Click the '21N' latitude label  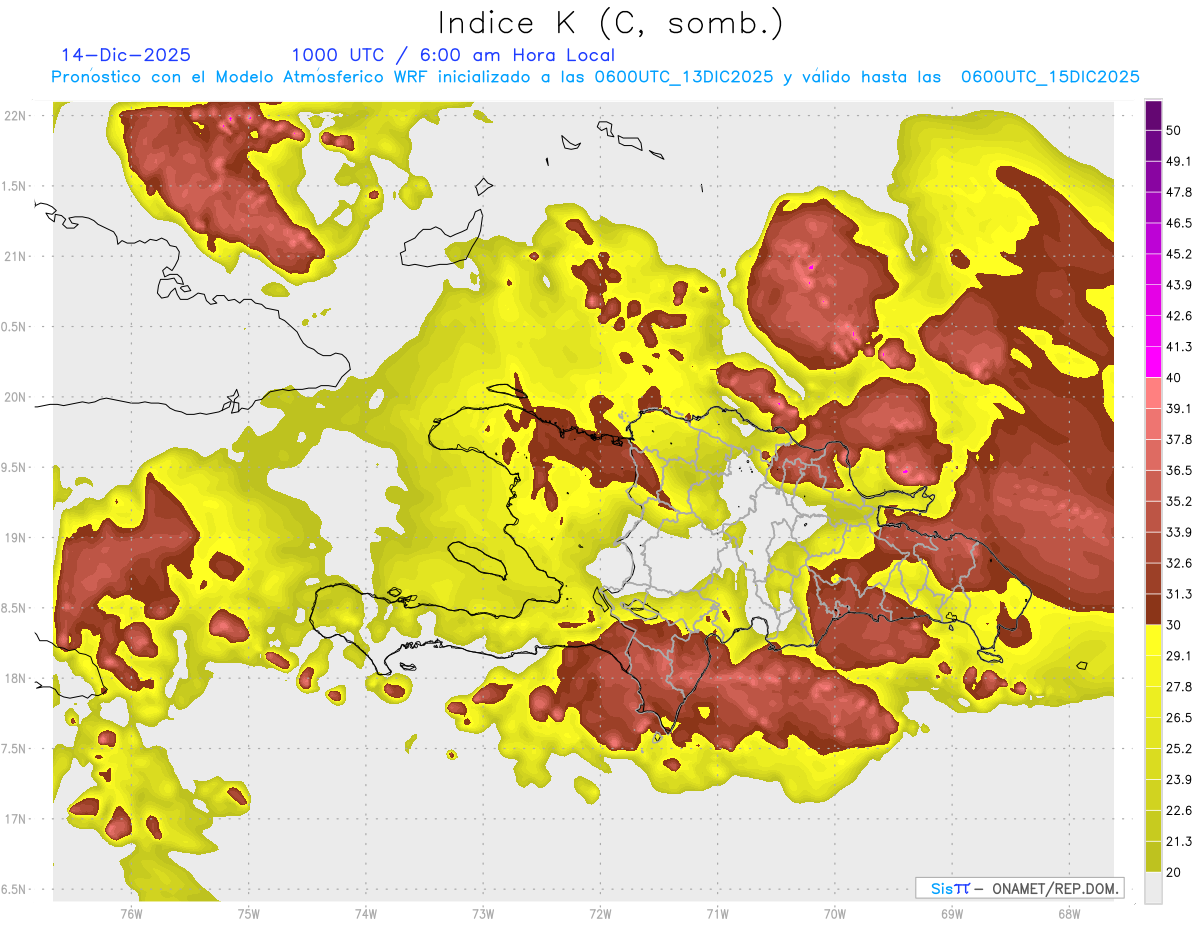click(16, 256)
